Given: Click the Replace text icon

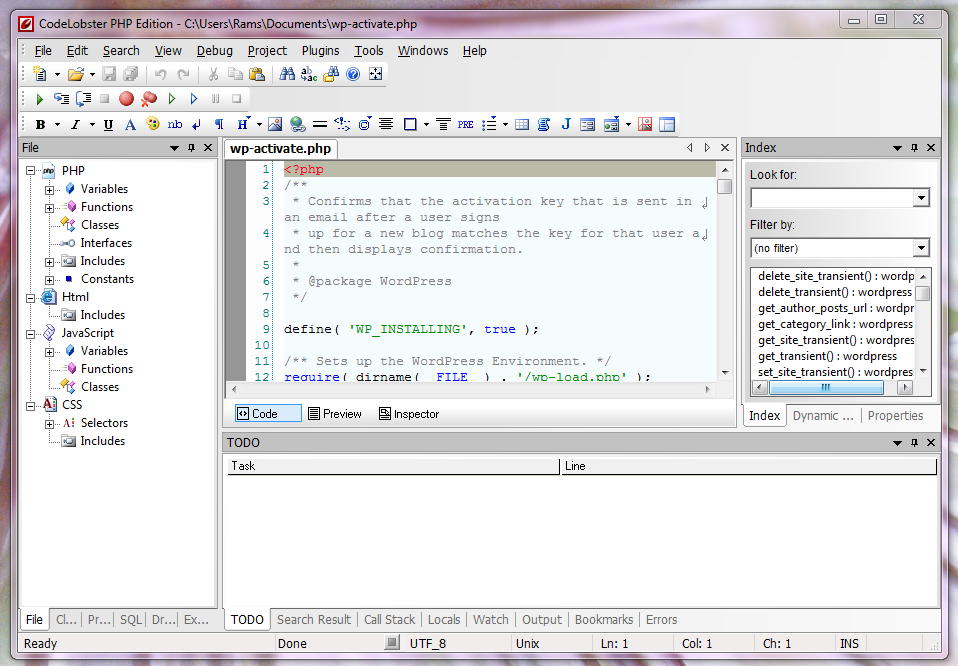Looking at the screenshot, I should [x=309, y=74].
